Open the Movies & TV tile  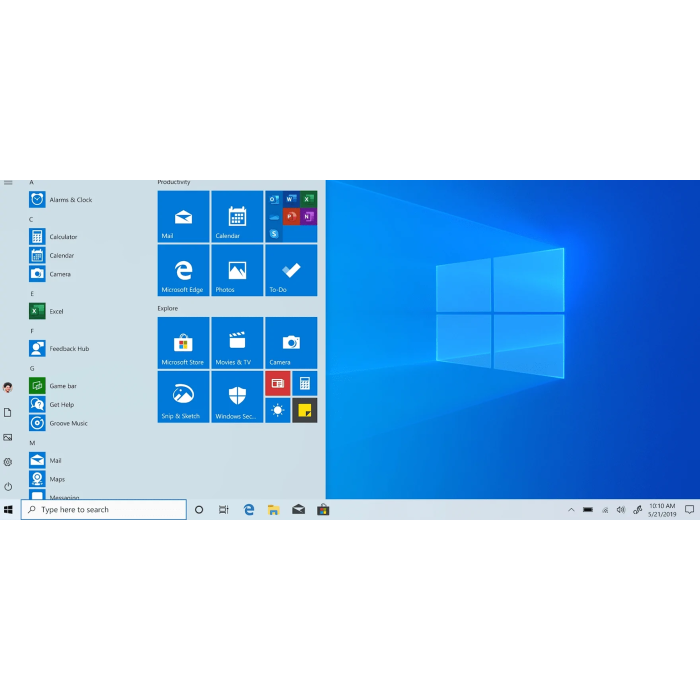tap(237, 343)
